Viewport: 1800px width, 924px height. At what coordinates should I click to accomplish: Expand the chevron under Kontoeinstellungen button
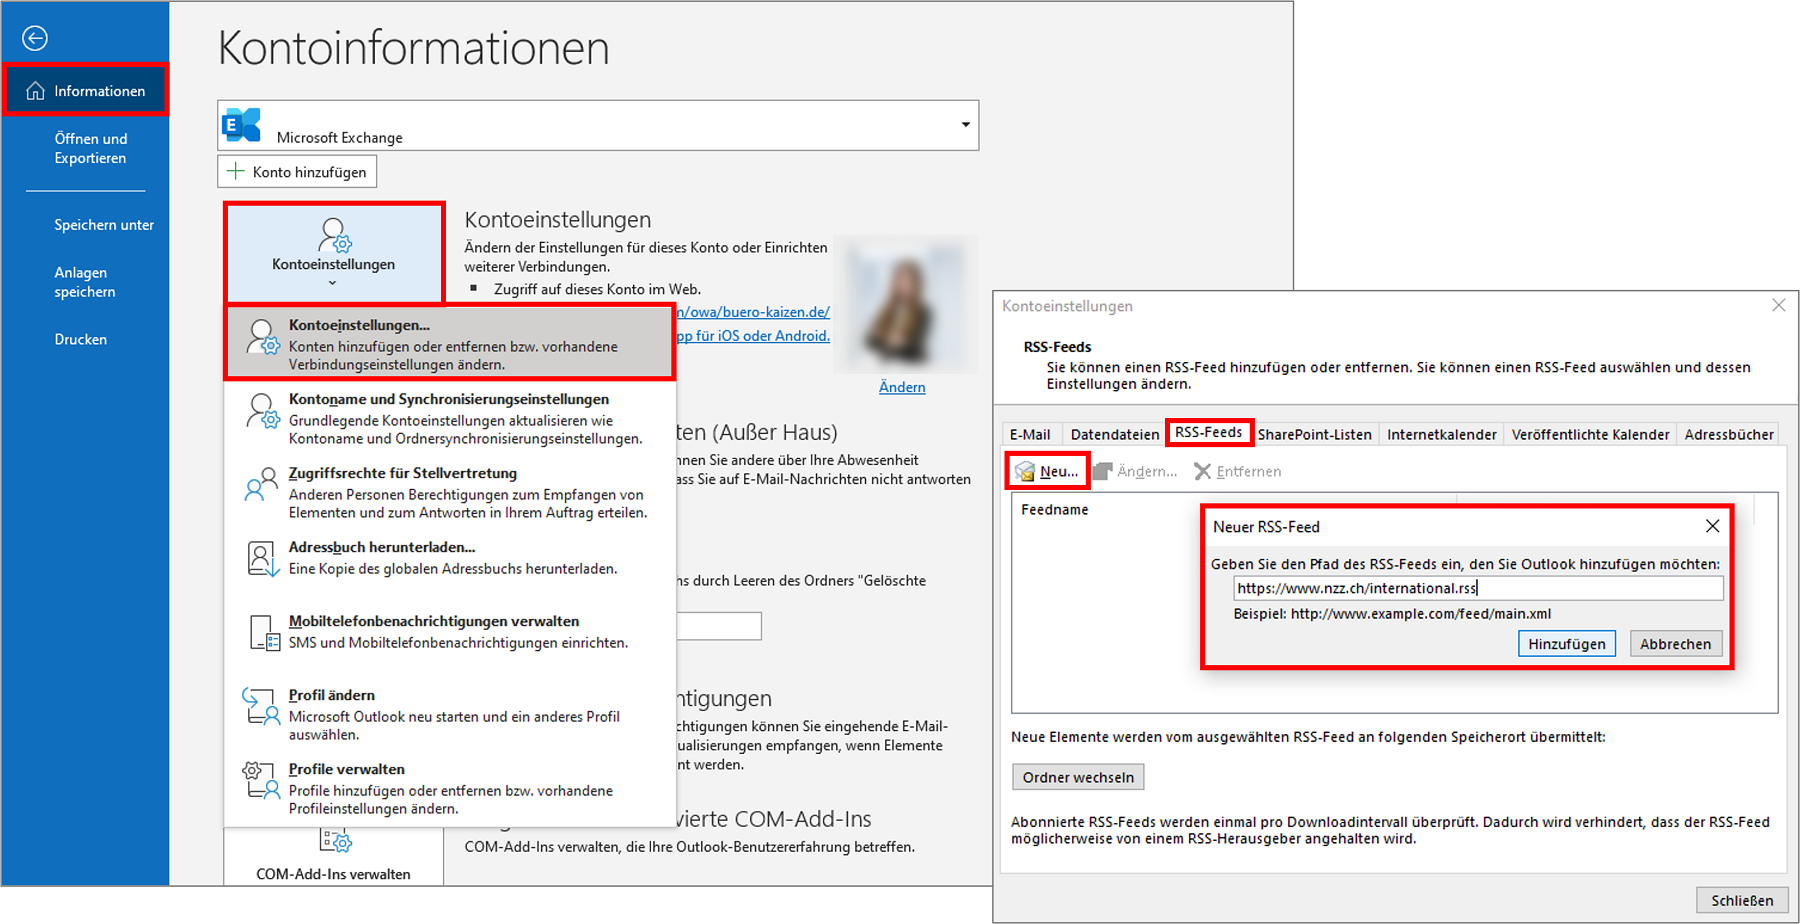tap(333, 283)
